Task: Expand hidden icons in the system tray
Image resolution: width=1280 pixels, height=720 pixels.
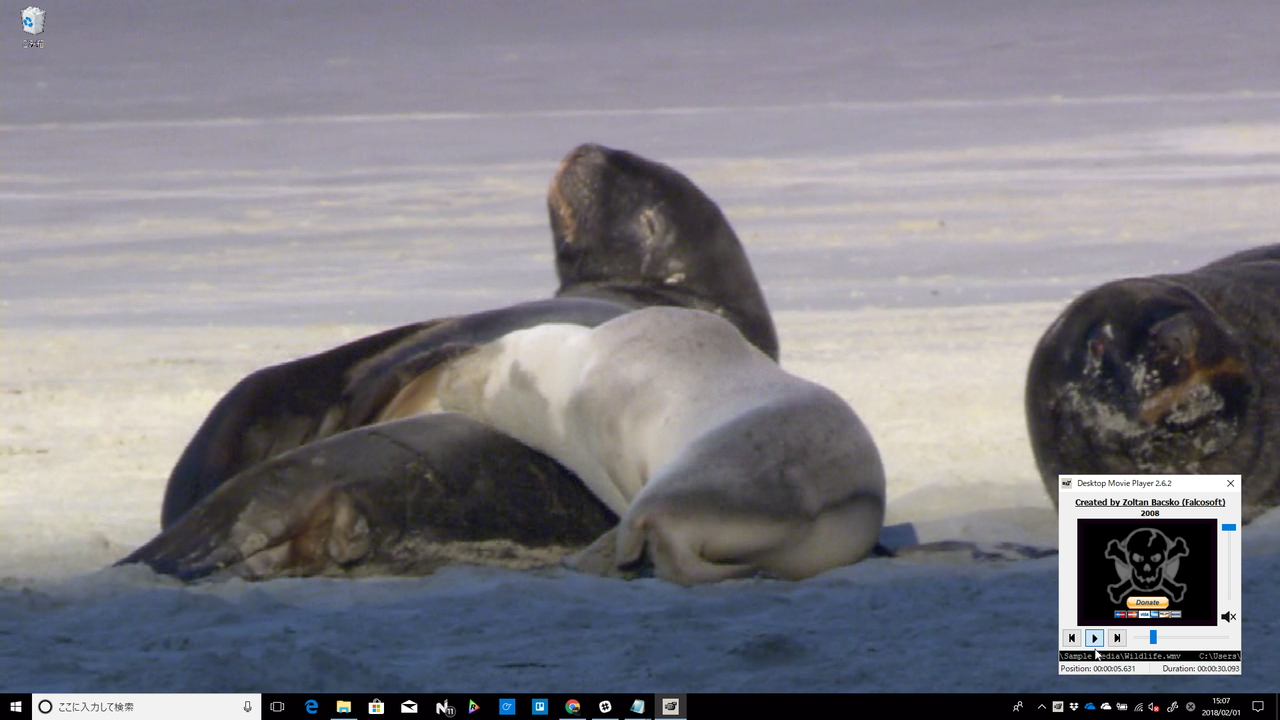Action: click(x=1041, y=707)
